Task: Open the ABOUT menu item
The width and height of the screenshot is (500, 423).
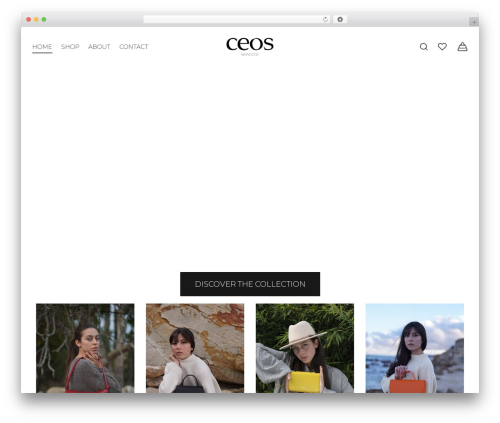Action: click(x=99, y=47)
